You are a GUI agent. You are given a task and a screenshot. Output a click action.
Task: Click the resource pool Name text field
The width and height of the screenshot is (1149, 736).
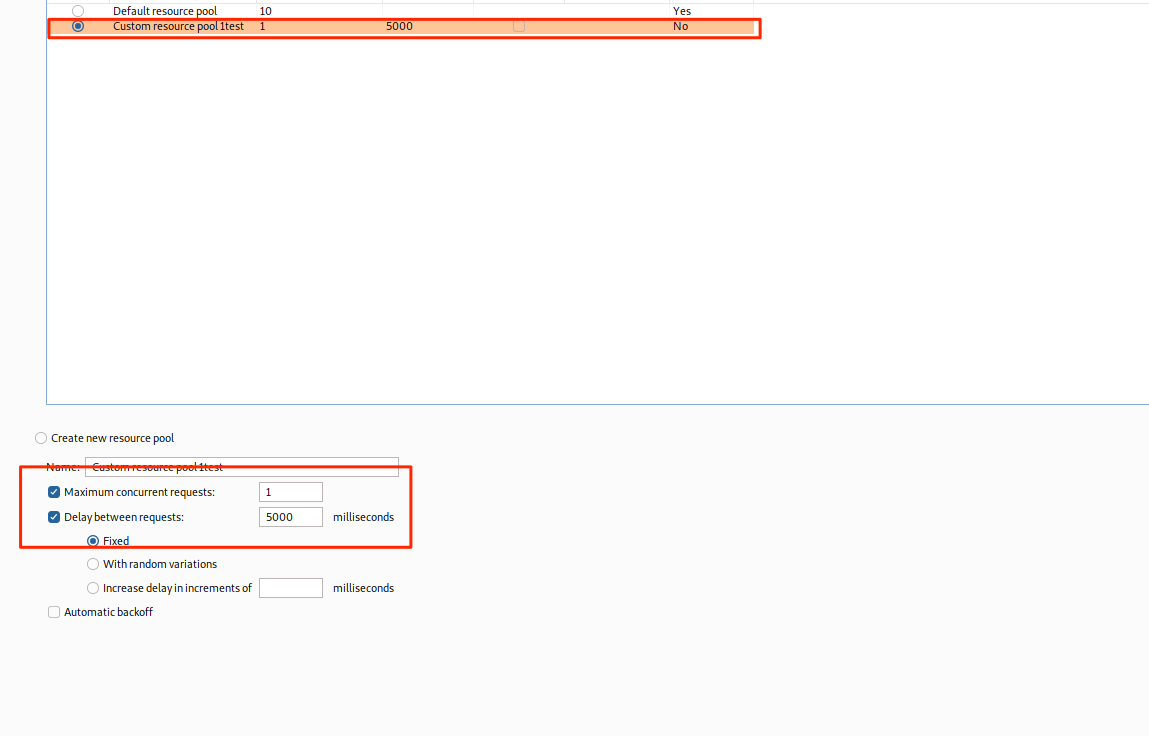(242, 467)
